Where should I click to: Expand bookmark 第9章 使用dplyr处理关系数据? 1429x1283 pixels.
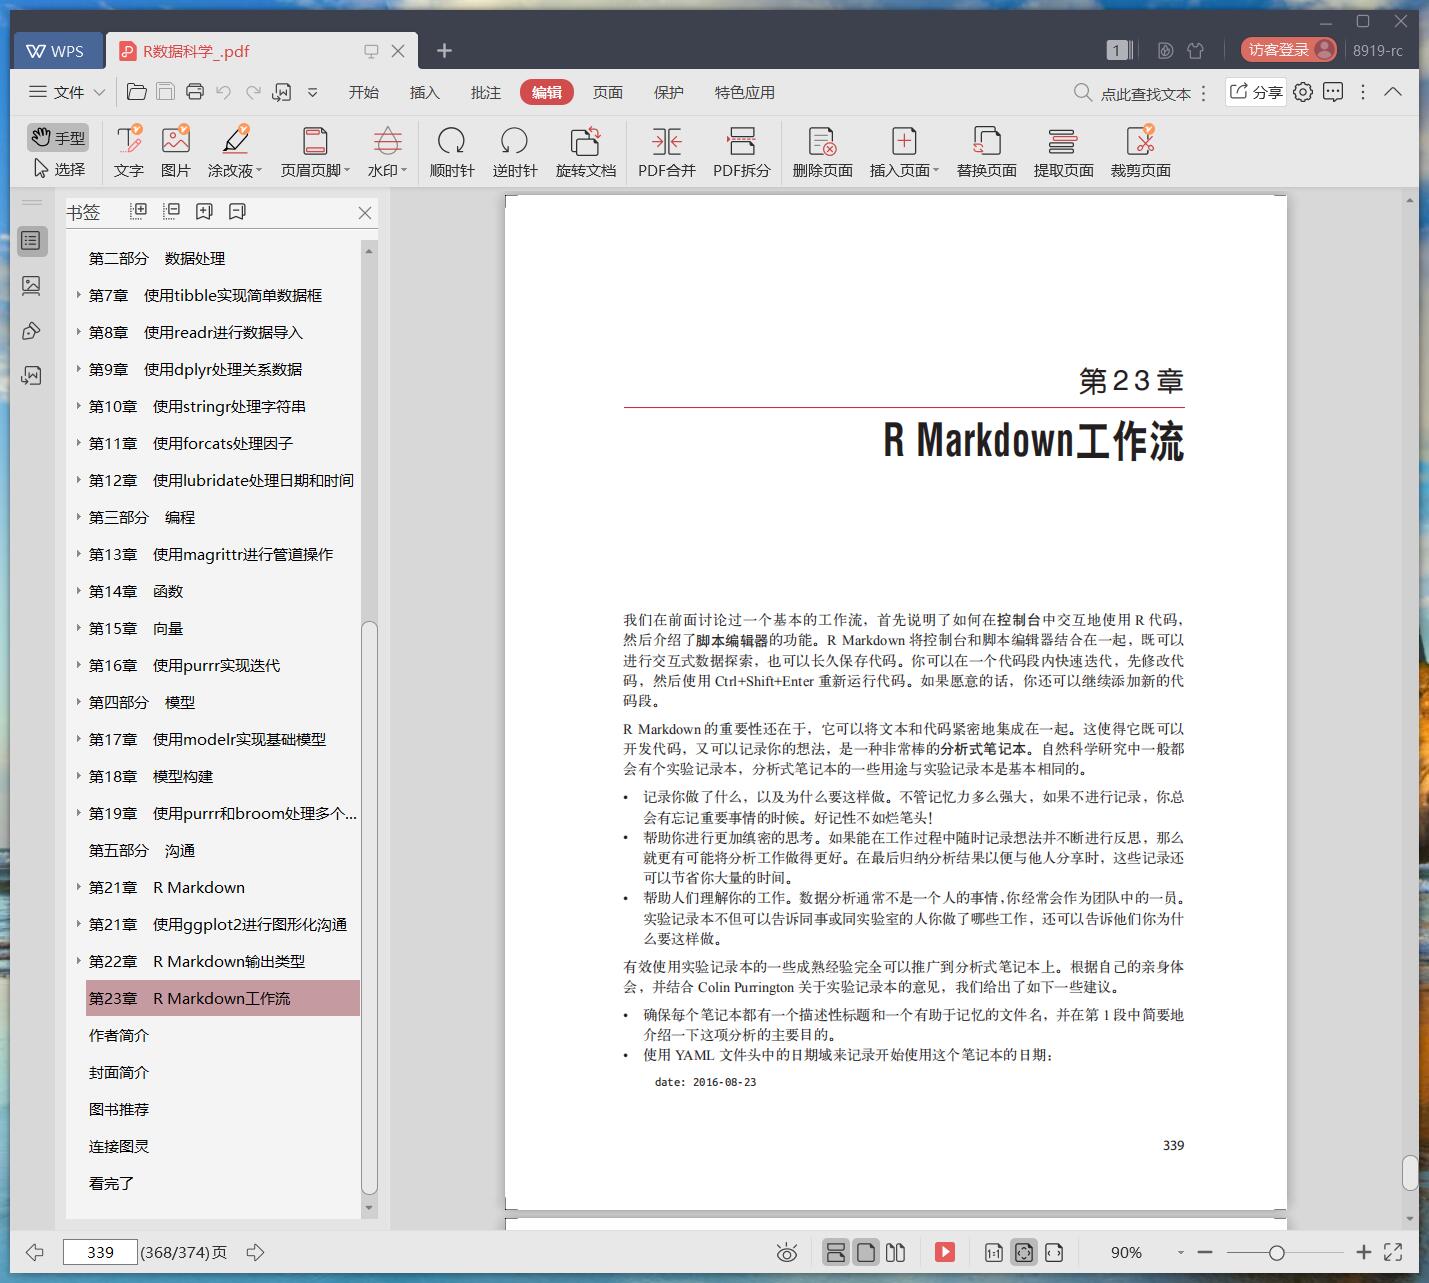(x=79, y=369)
